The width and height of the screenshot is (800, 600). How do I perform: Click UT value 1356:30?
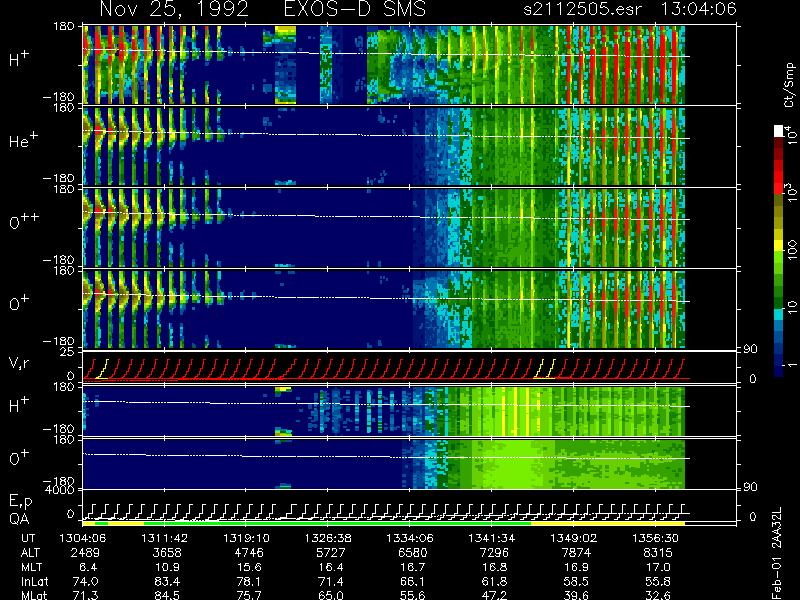coord(656,538)
